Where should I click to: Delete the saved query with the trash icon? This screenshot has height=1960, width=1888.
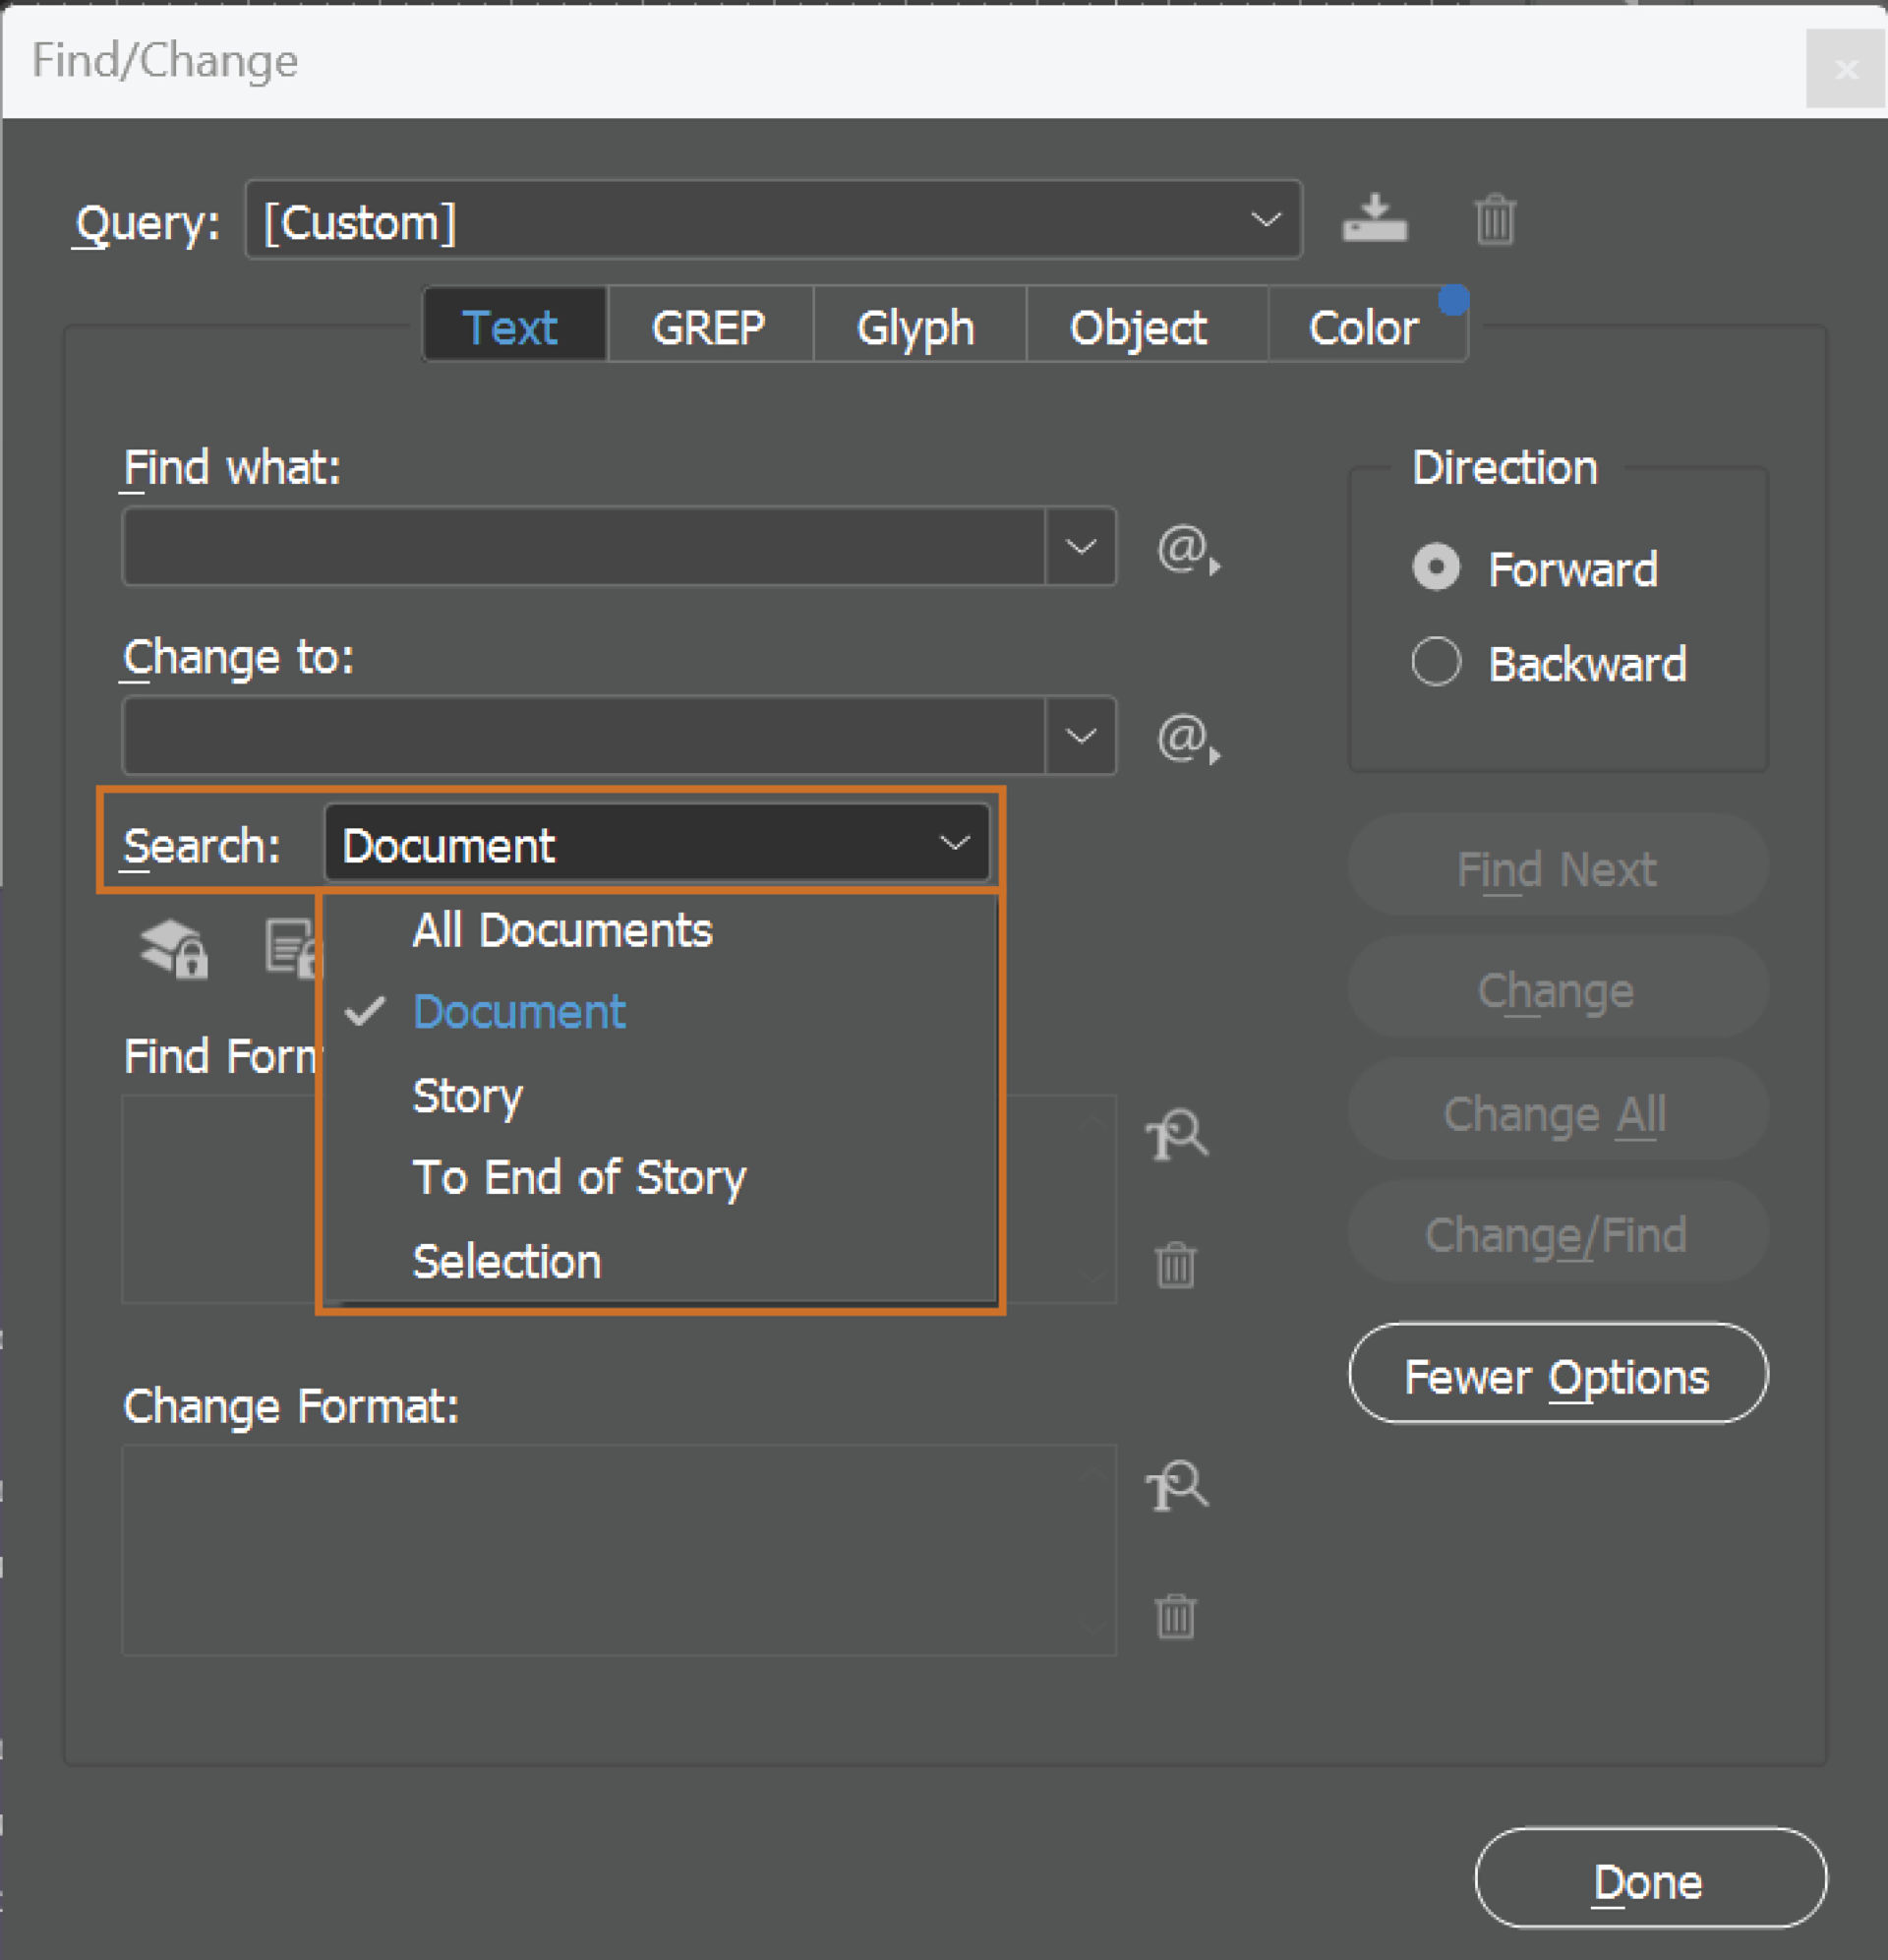coord(1494,220)
